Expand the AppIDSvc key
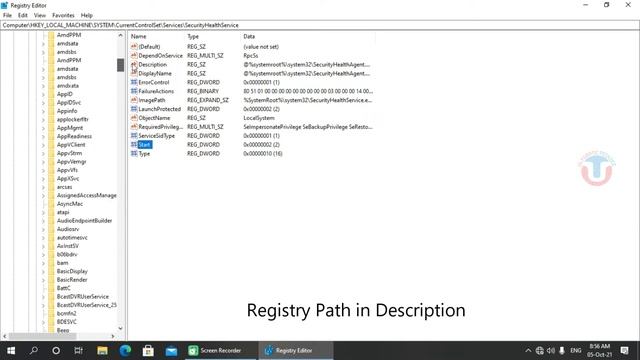 [43, 102]
